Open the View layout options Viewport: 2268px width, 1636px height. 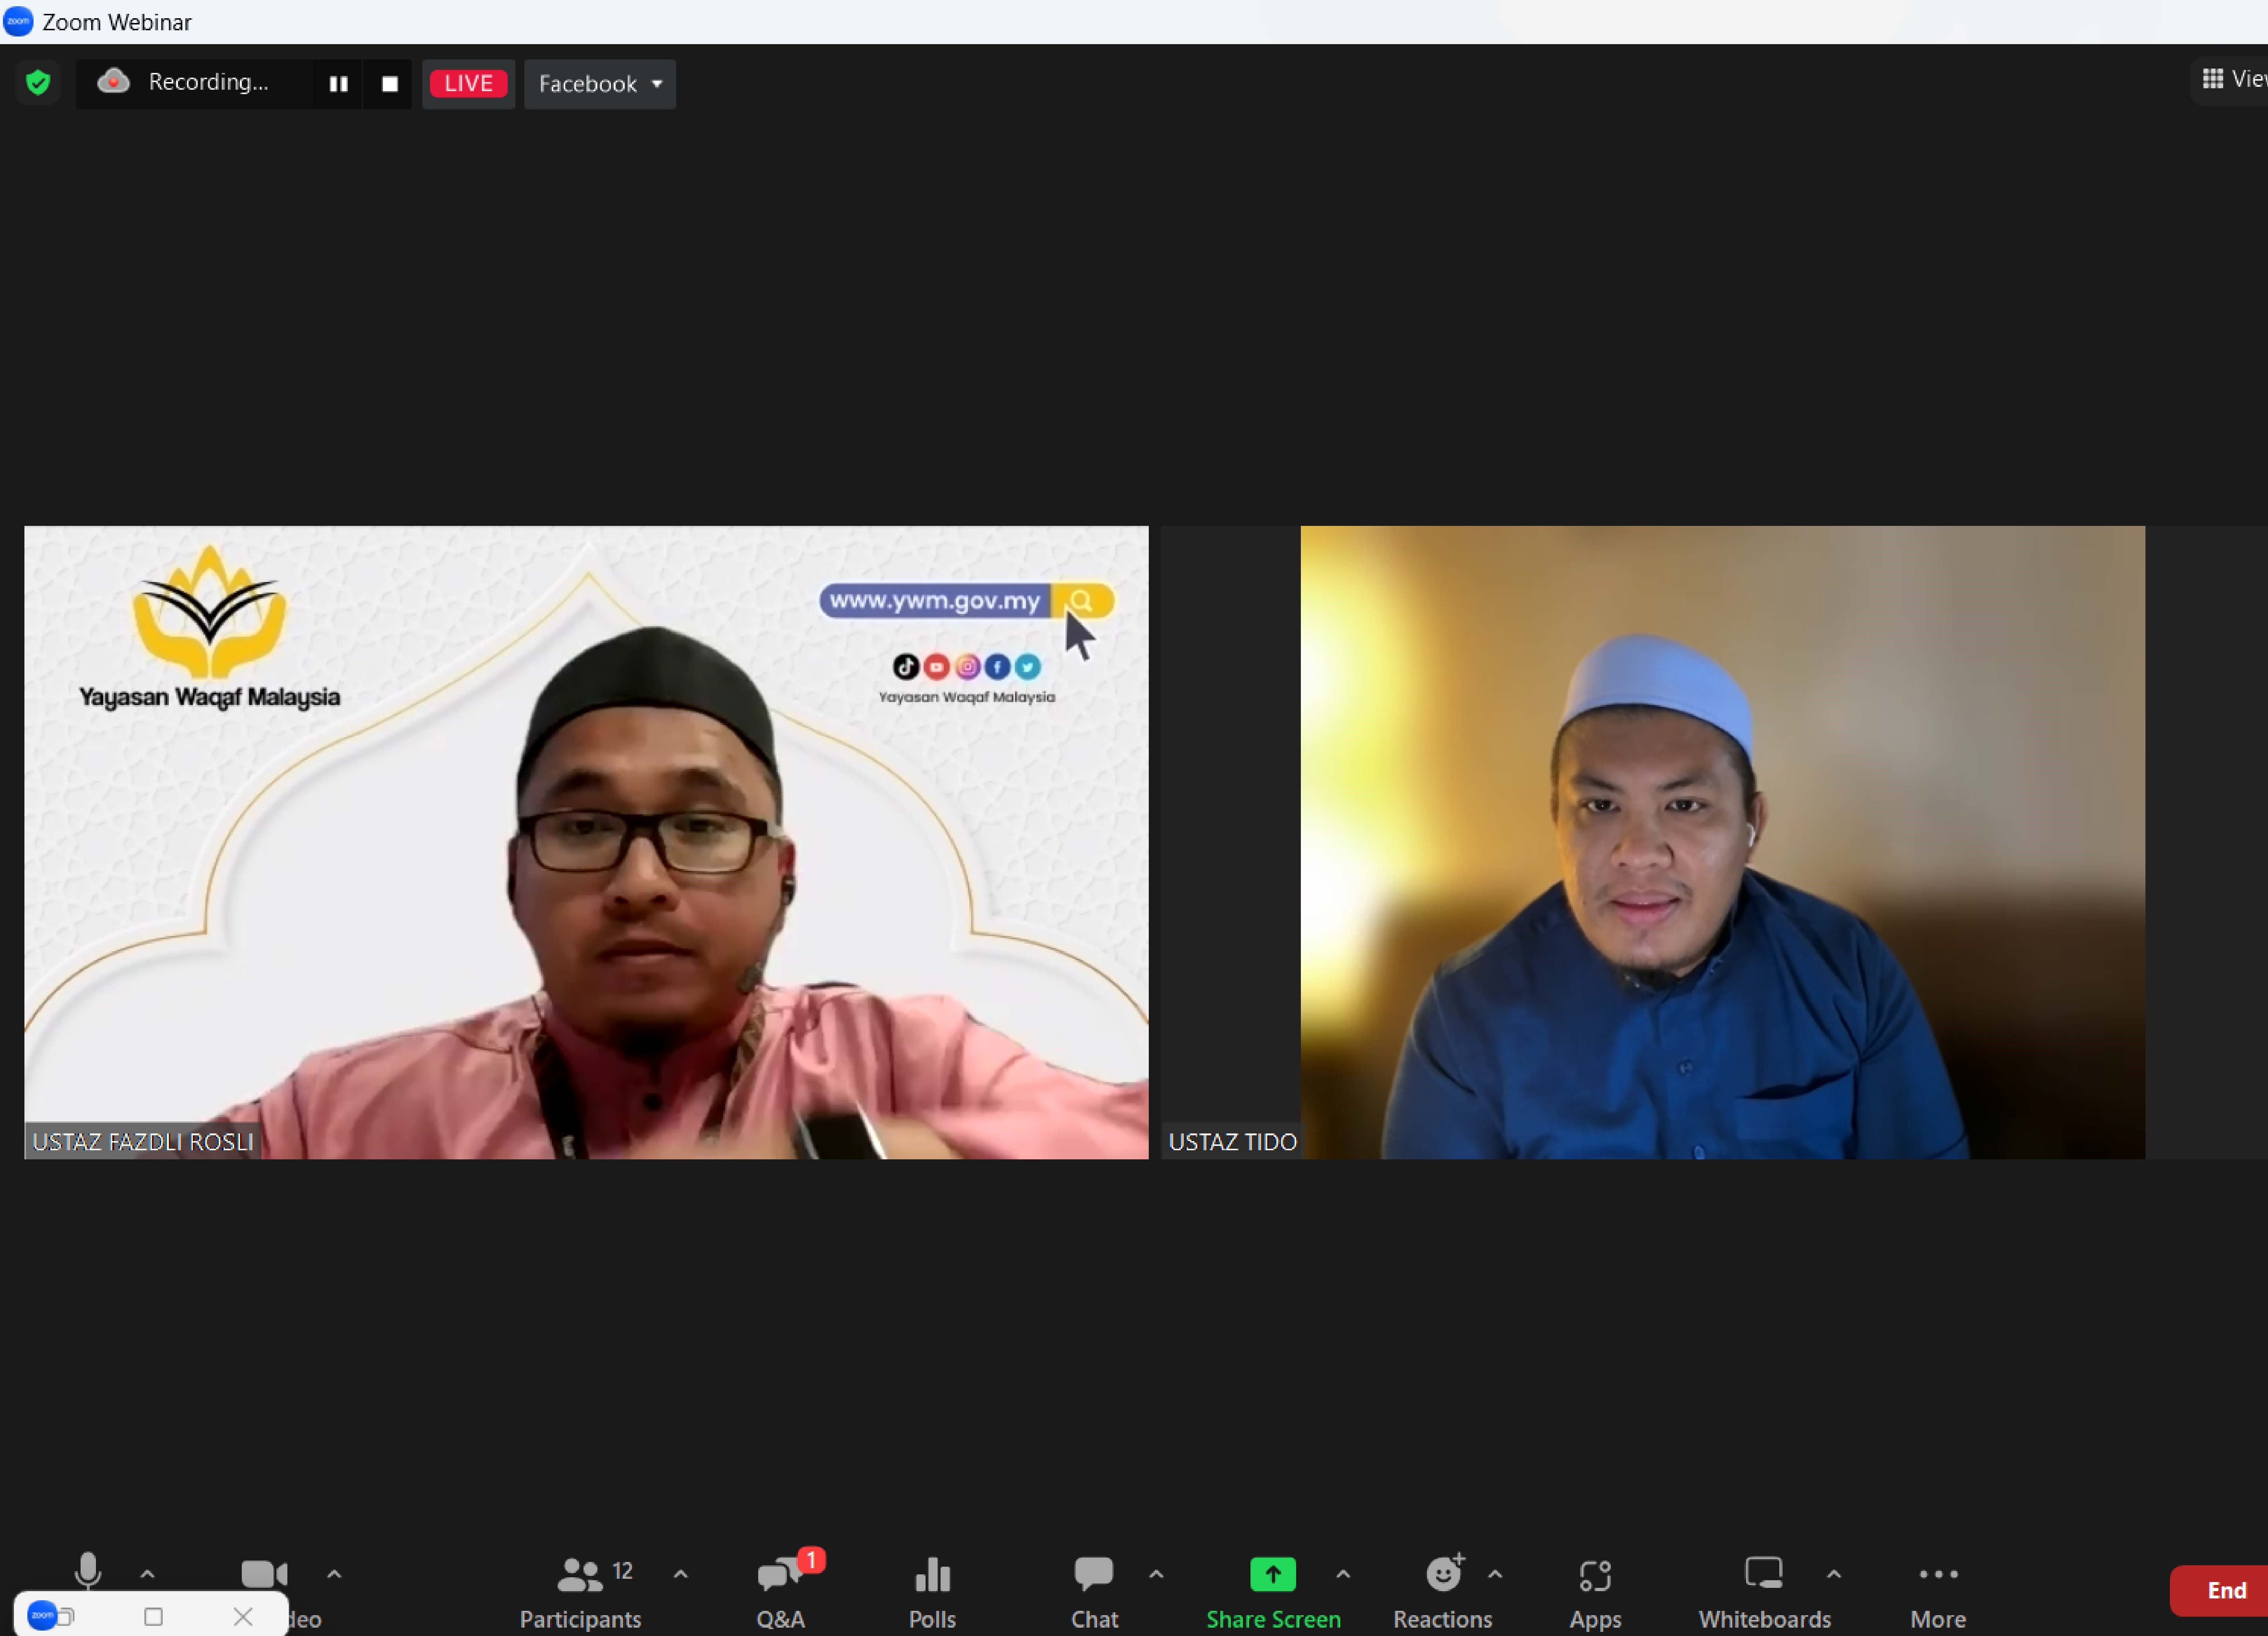click(x=2232, y=79)
